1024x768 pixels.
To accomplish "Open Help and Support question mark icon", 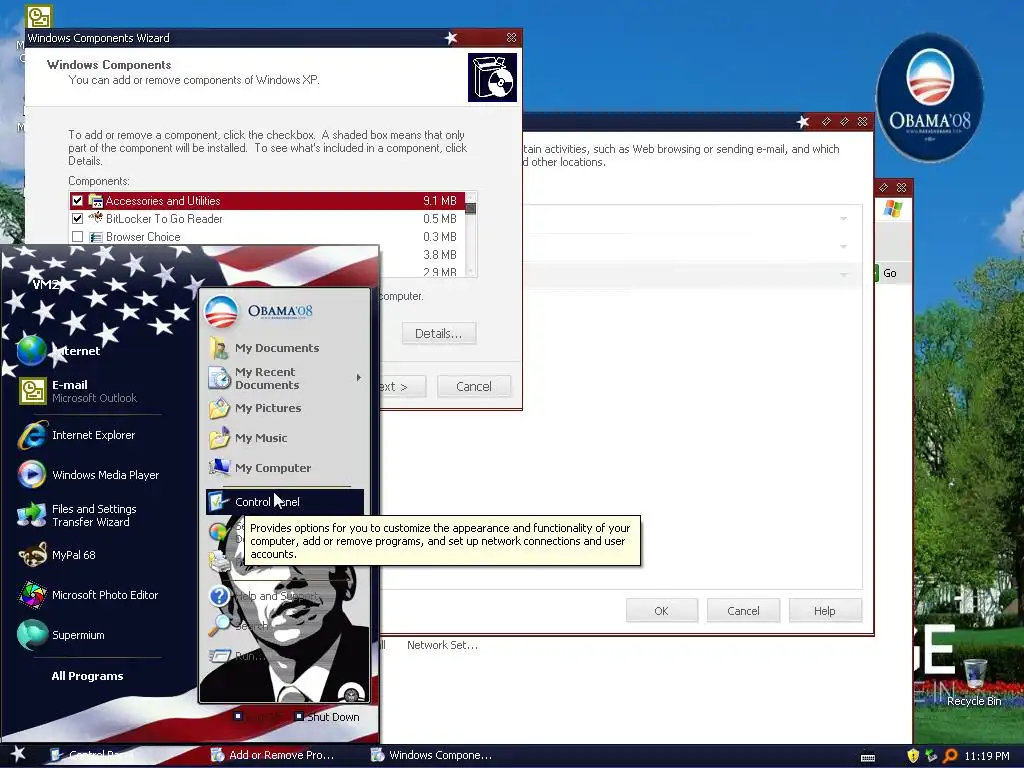I will coord(219,596).
